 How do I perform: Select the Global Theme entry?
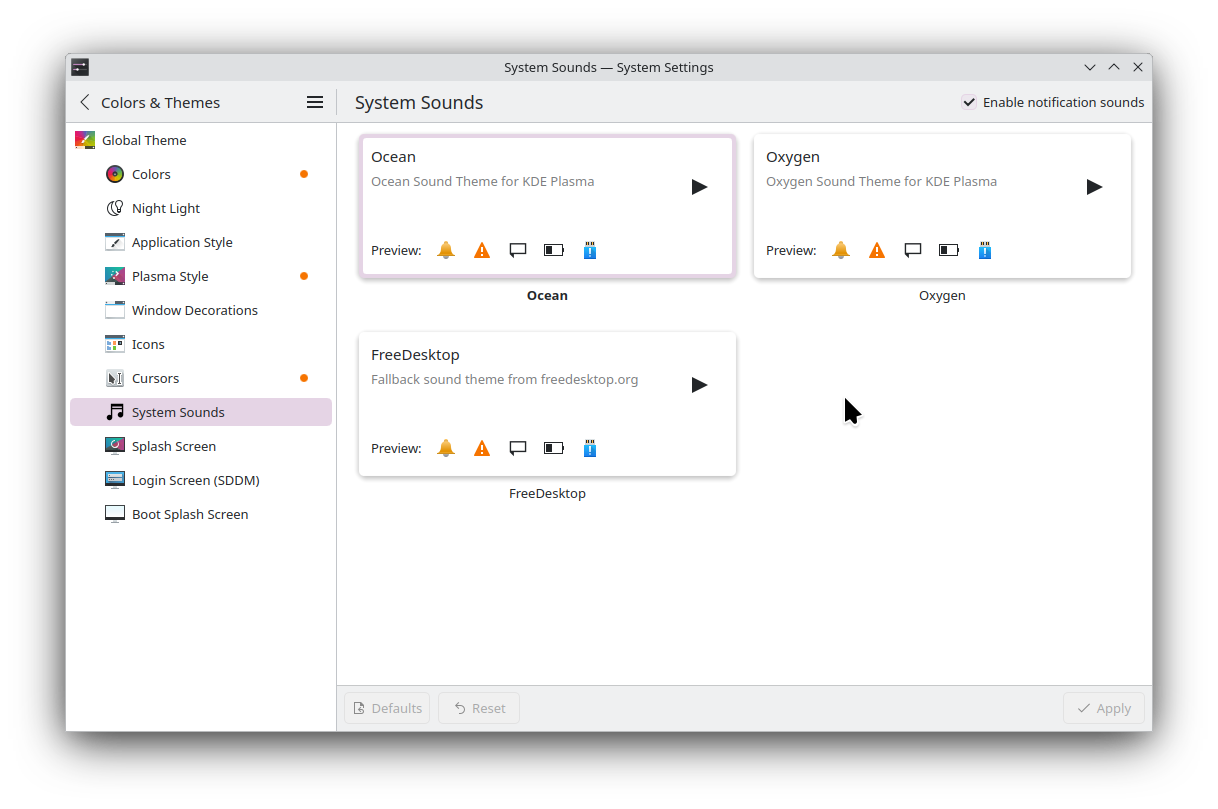click(144, 140)
